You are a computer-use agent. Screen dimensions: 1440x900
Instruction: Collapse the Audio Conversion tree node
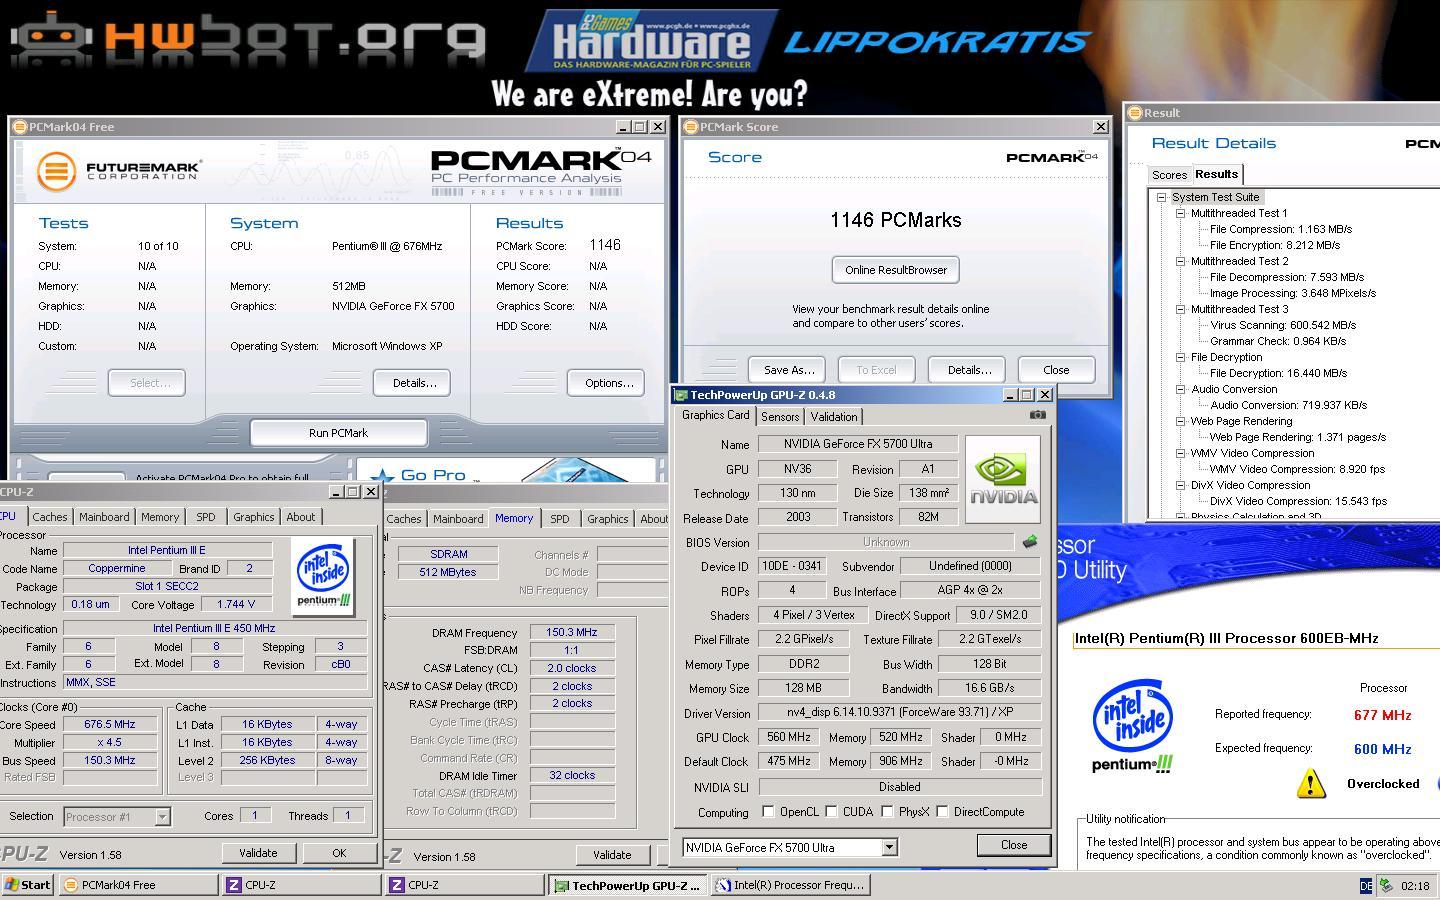coord(1181,389)
